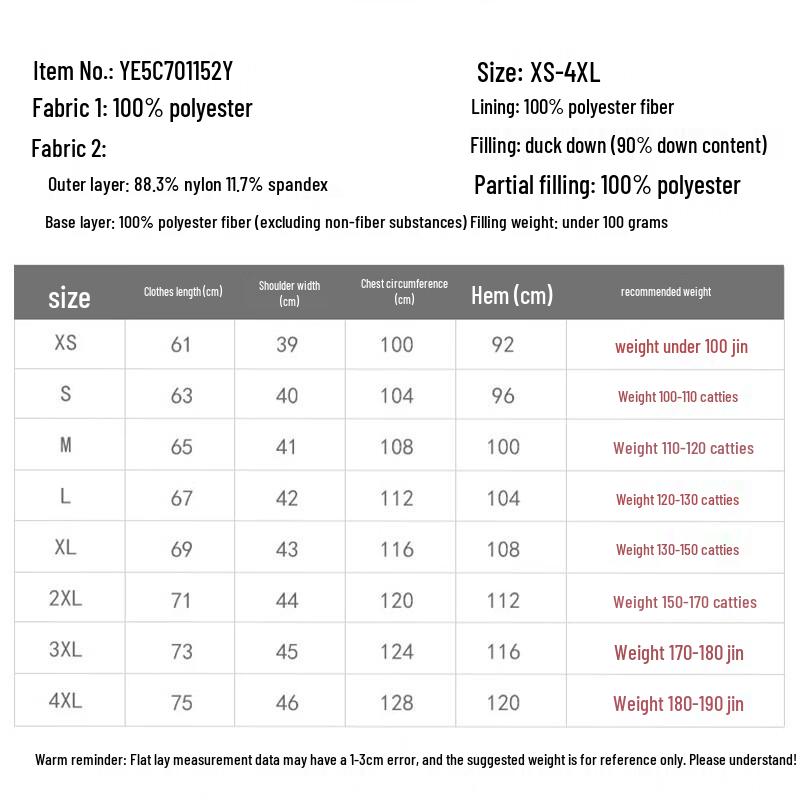
Task: Click the "Warm reminder" note at bottom
Action: [x=416, y=760]
